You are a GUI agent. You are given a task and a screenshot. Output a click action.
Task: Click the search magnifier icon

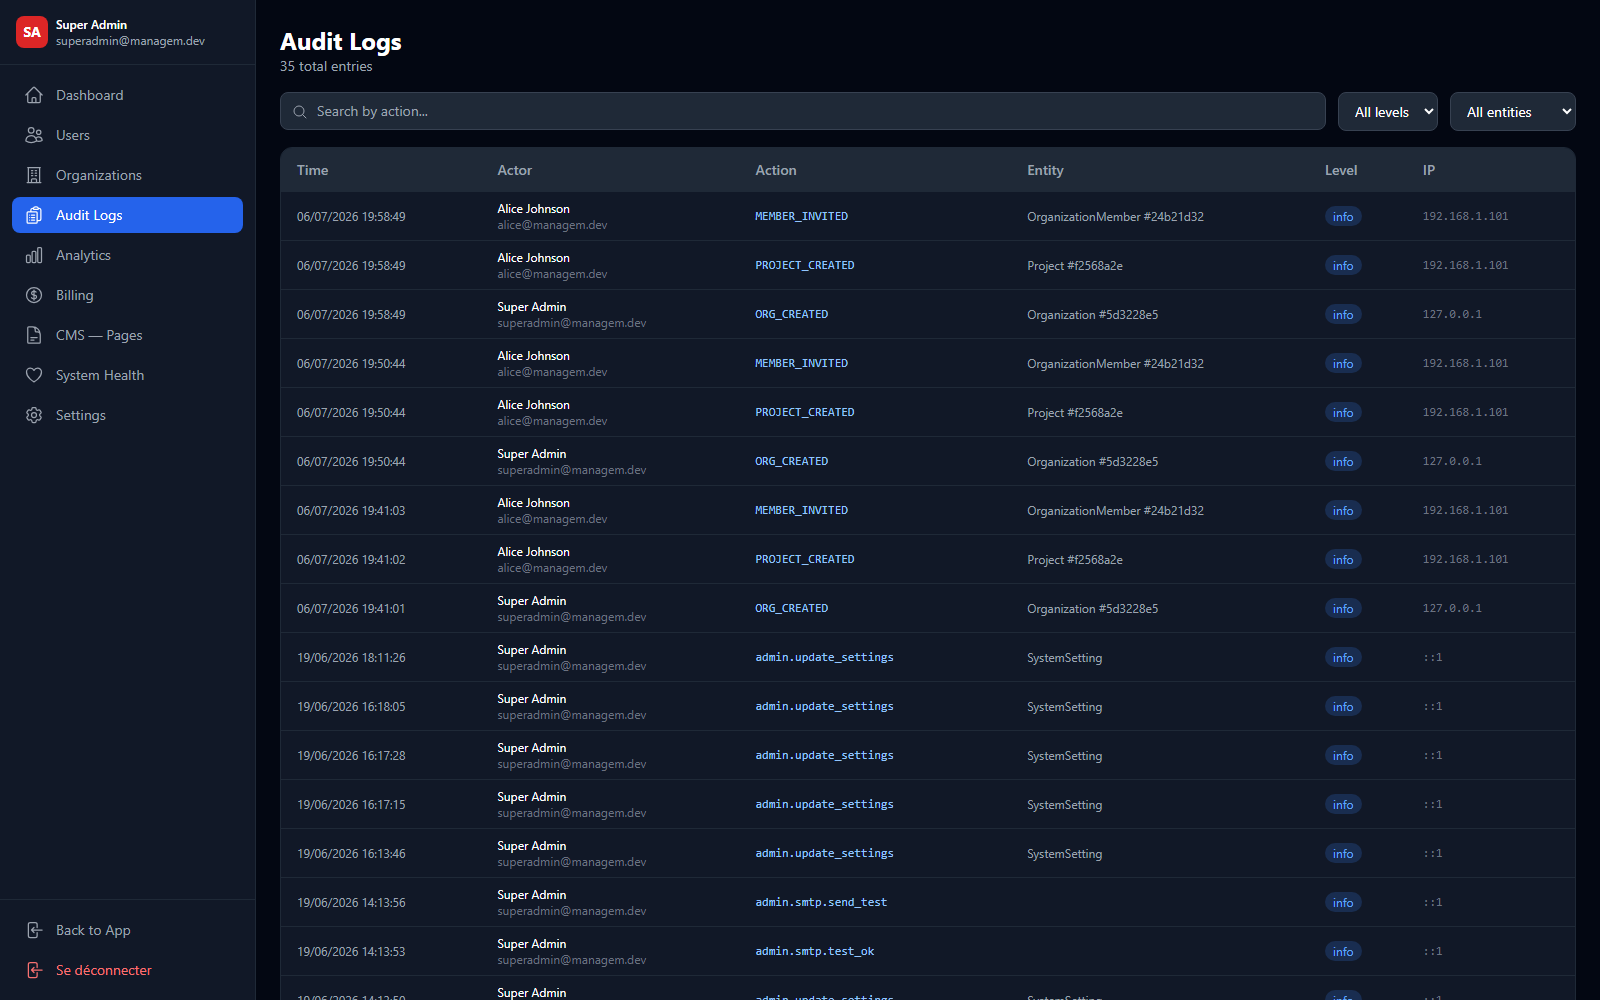[300, 112]
